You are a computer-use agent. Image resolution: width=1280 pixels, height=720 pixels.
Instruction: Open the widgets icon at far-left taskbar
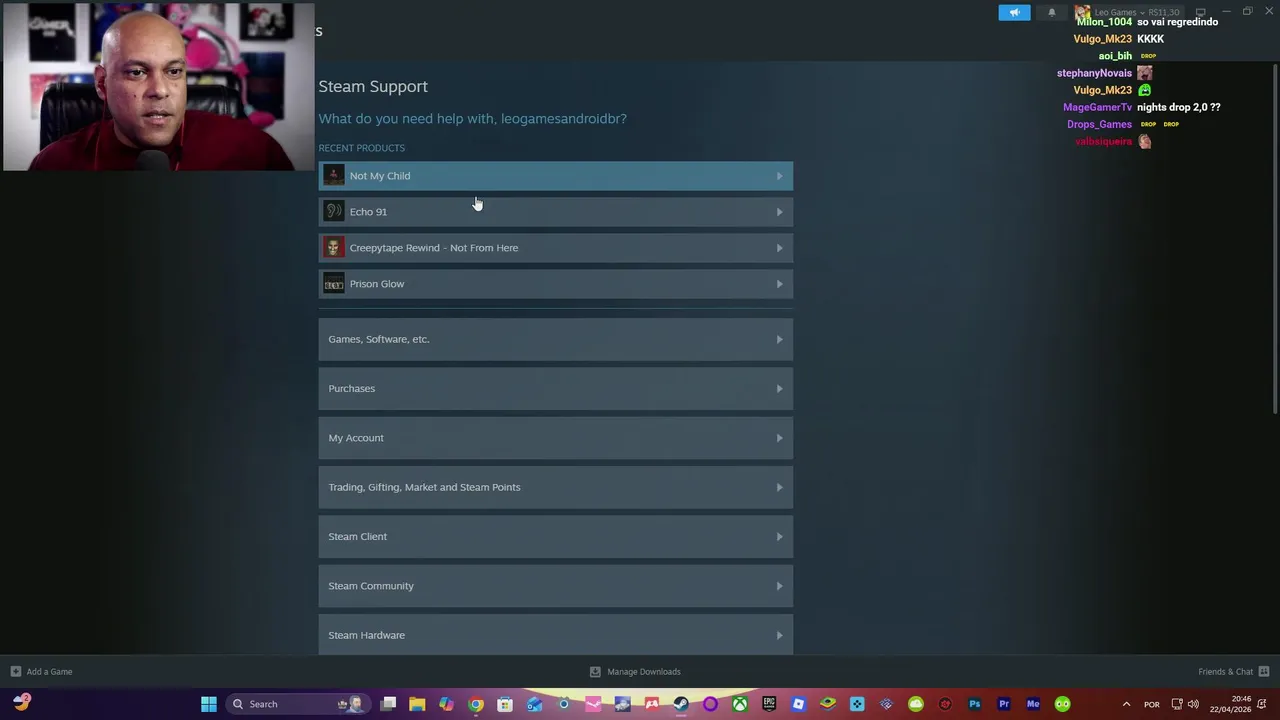coord(22,703)
